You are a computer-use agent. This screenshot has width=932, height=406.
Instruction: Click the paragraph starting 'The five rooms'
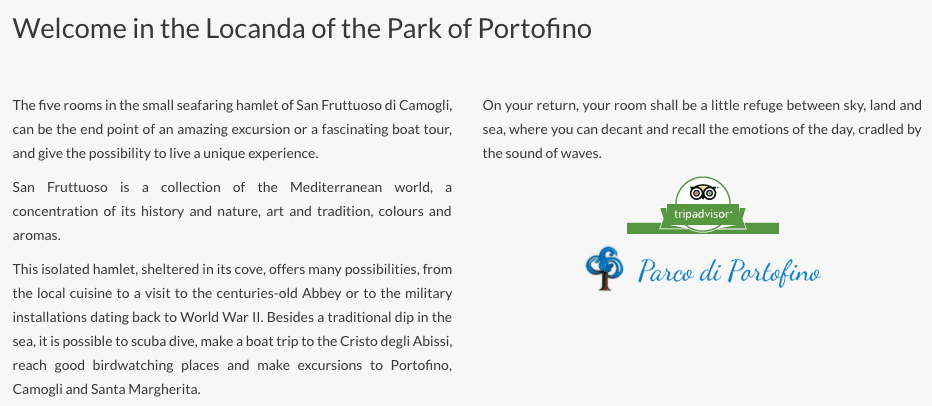232,130
